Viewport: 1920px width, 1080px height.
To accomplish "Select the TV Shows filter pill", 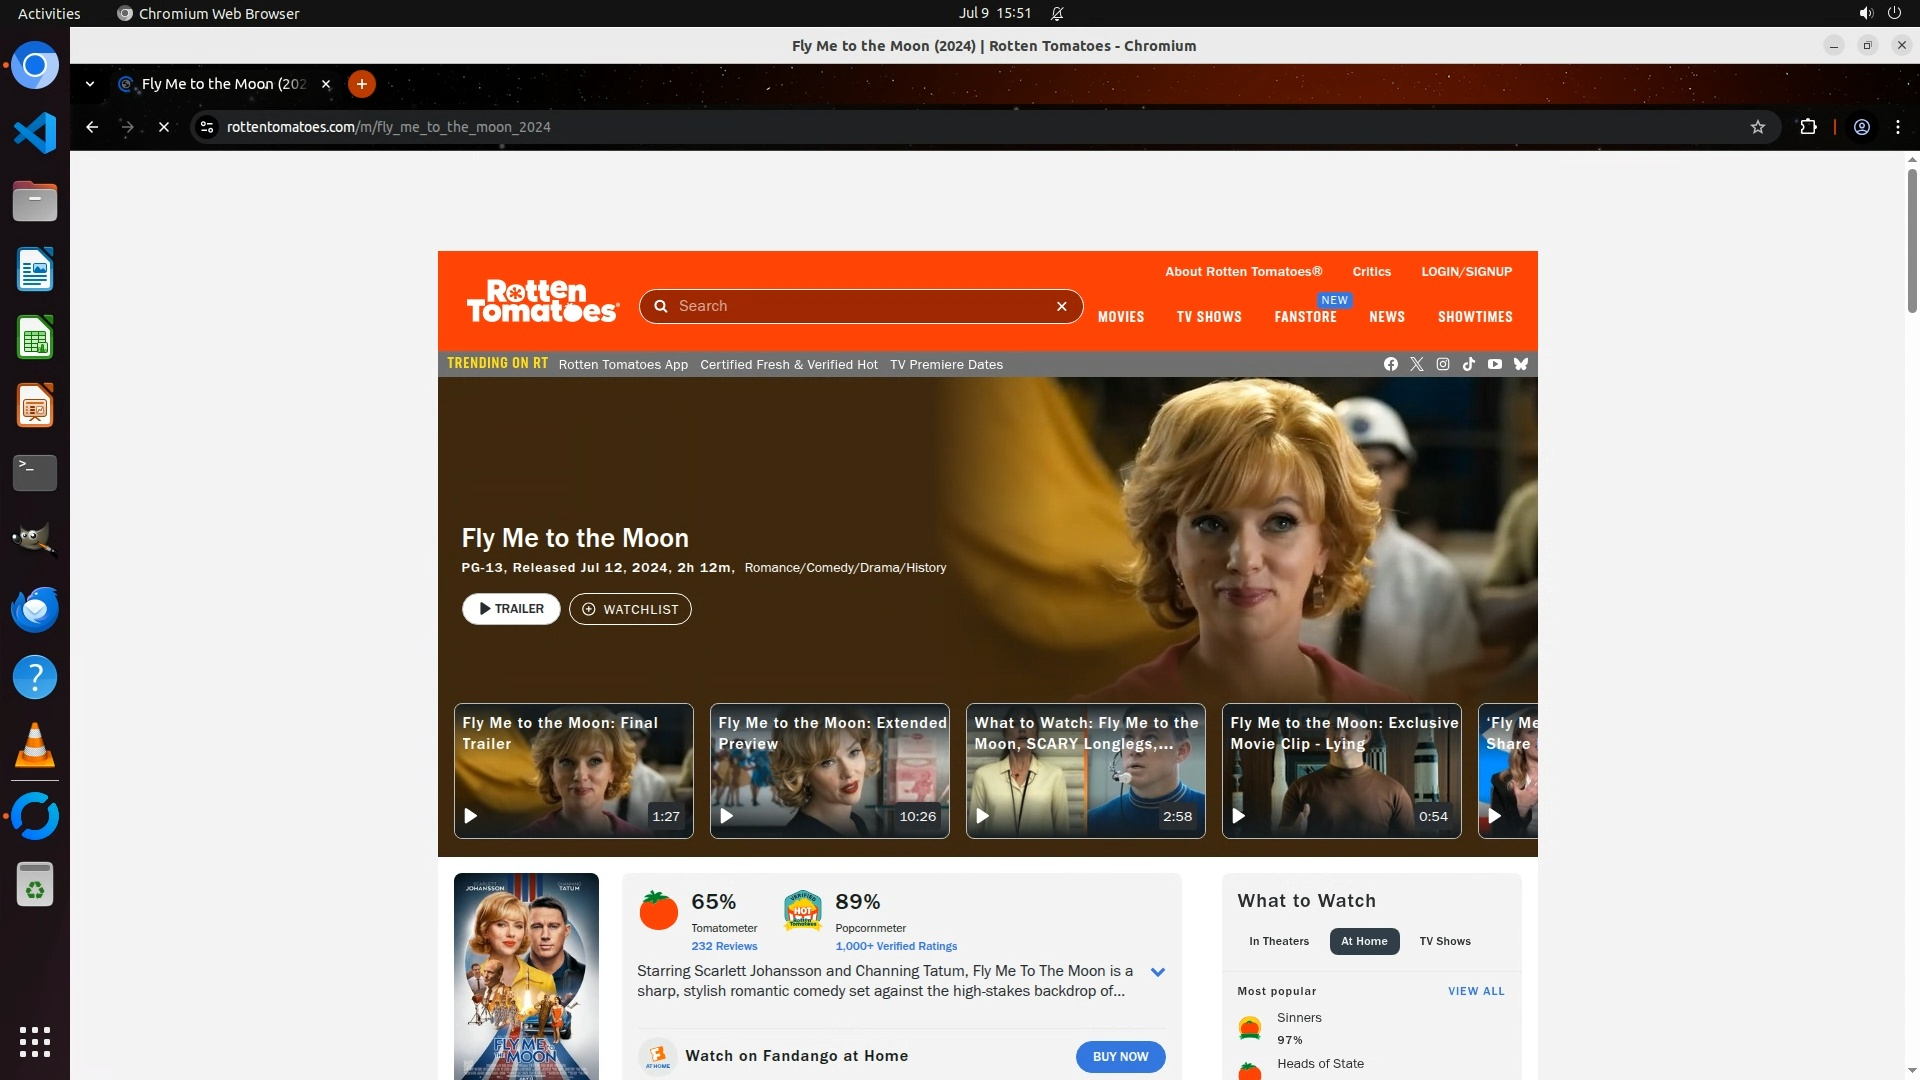I will (x=1444, y=941).
